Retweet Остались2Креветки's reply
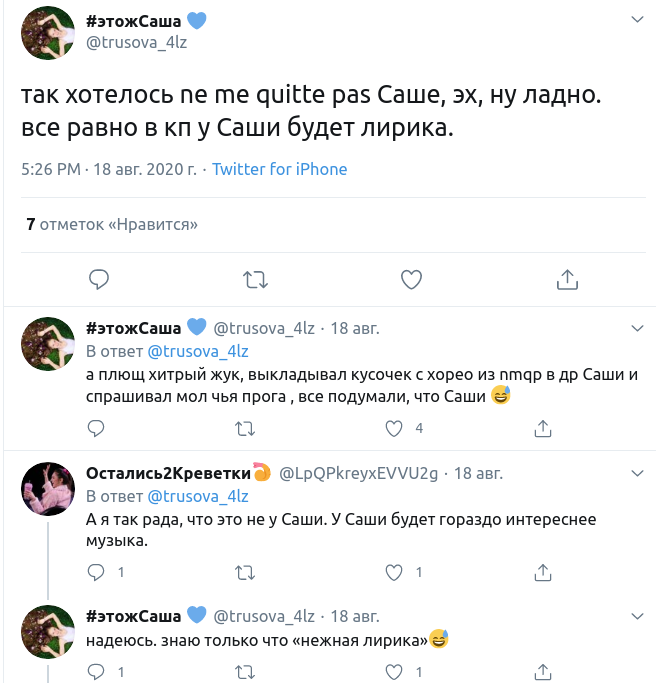 point(244,573)
